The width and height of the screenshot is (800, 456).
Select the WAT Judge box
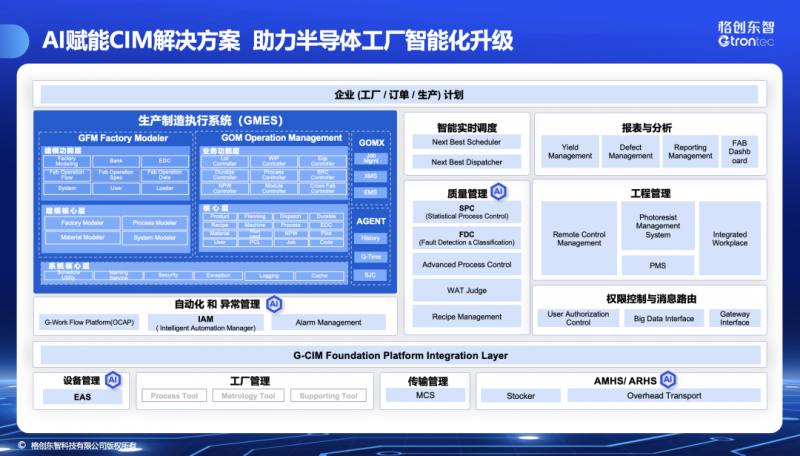(466, 290)
